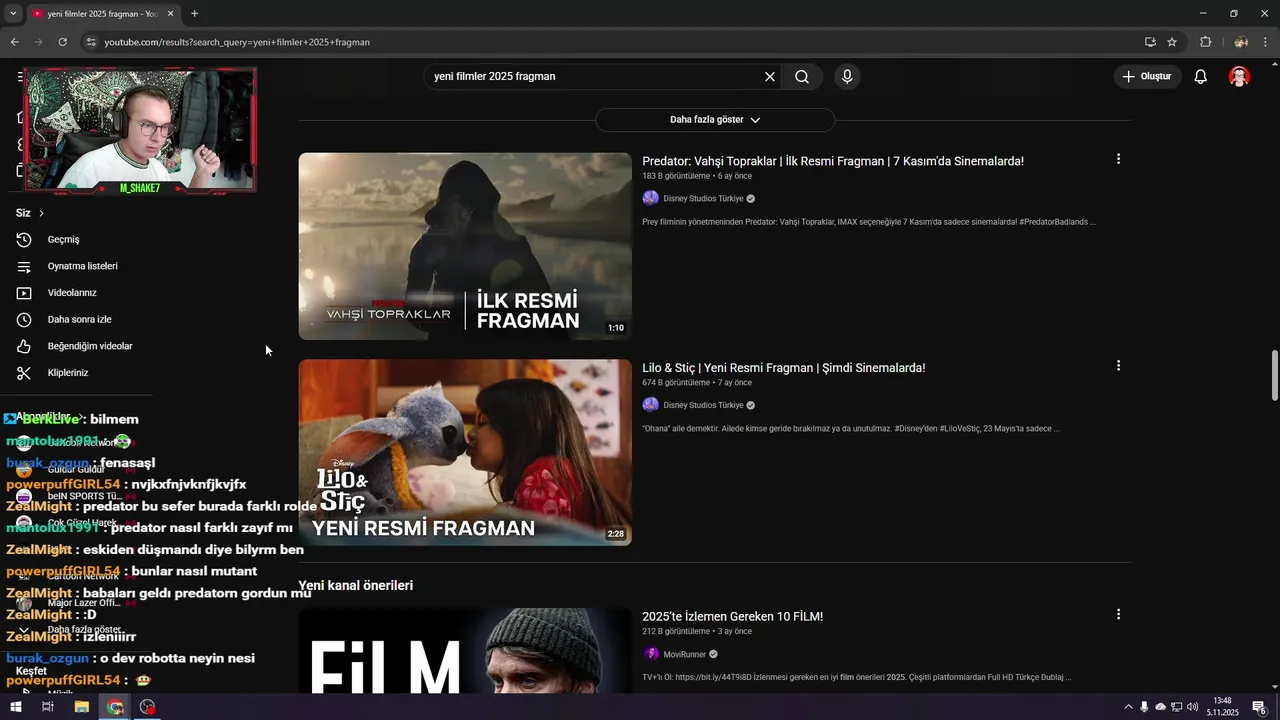
Task: Click the Geçmiş clock icon
Action: tap(24, 240)
